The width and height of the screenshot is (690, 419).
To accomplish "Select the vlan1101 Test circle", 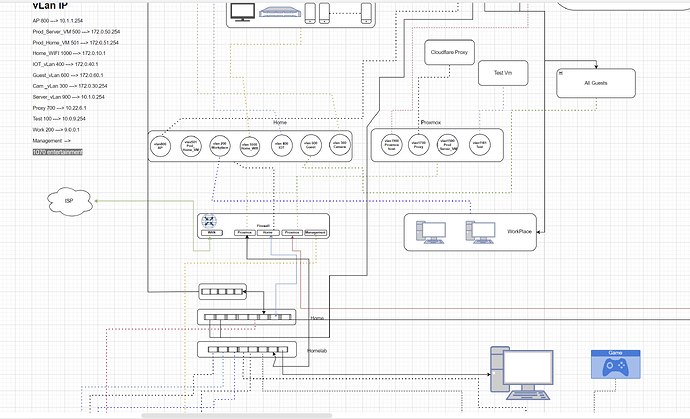I will click(480, 144).
